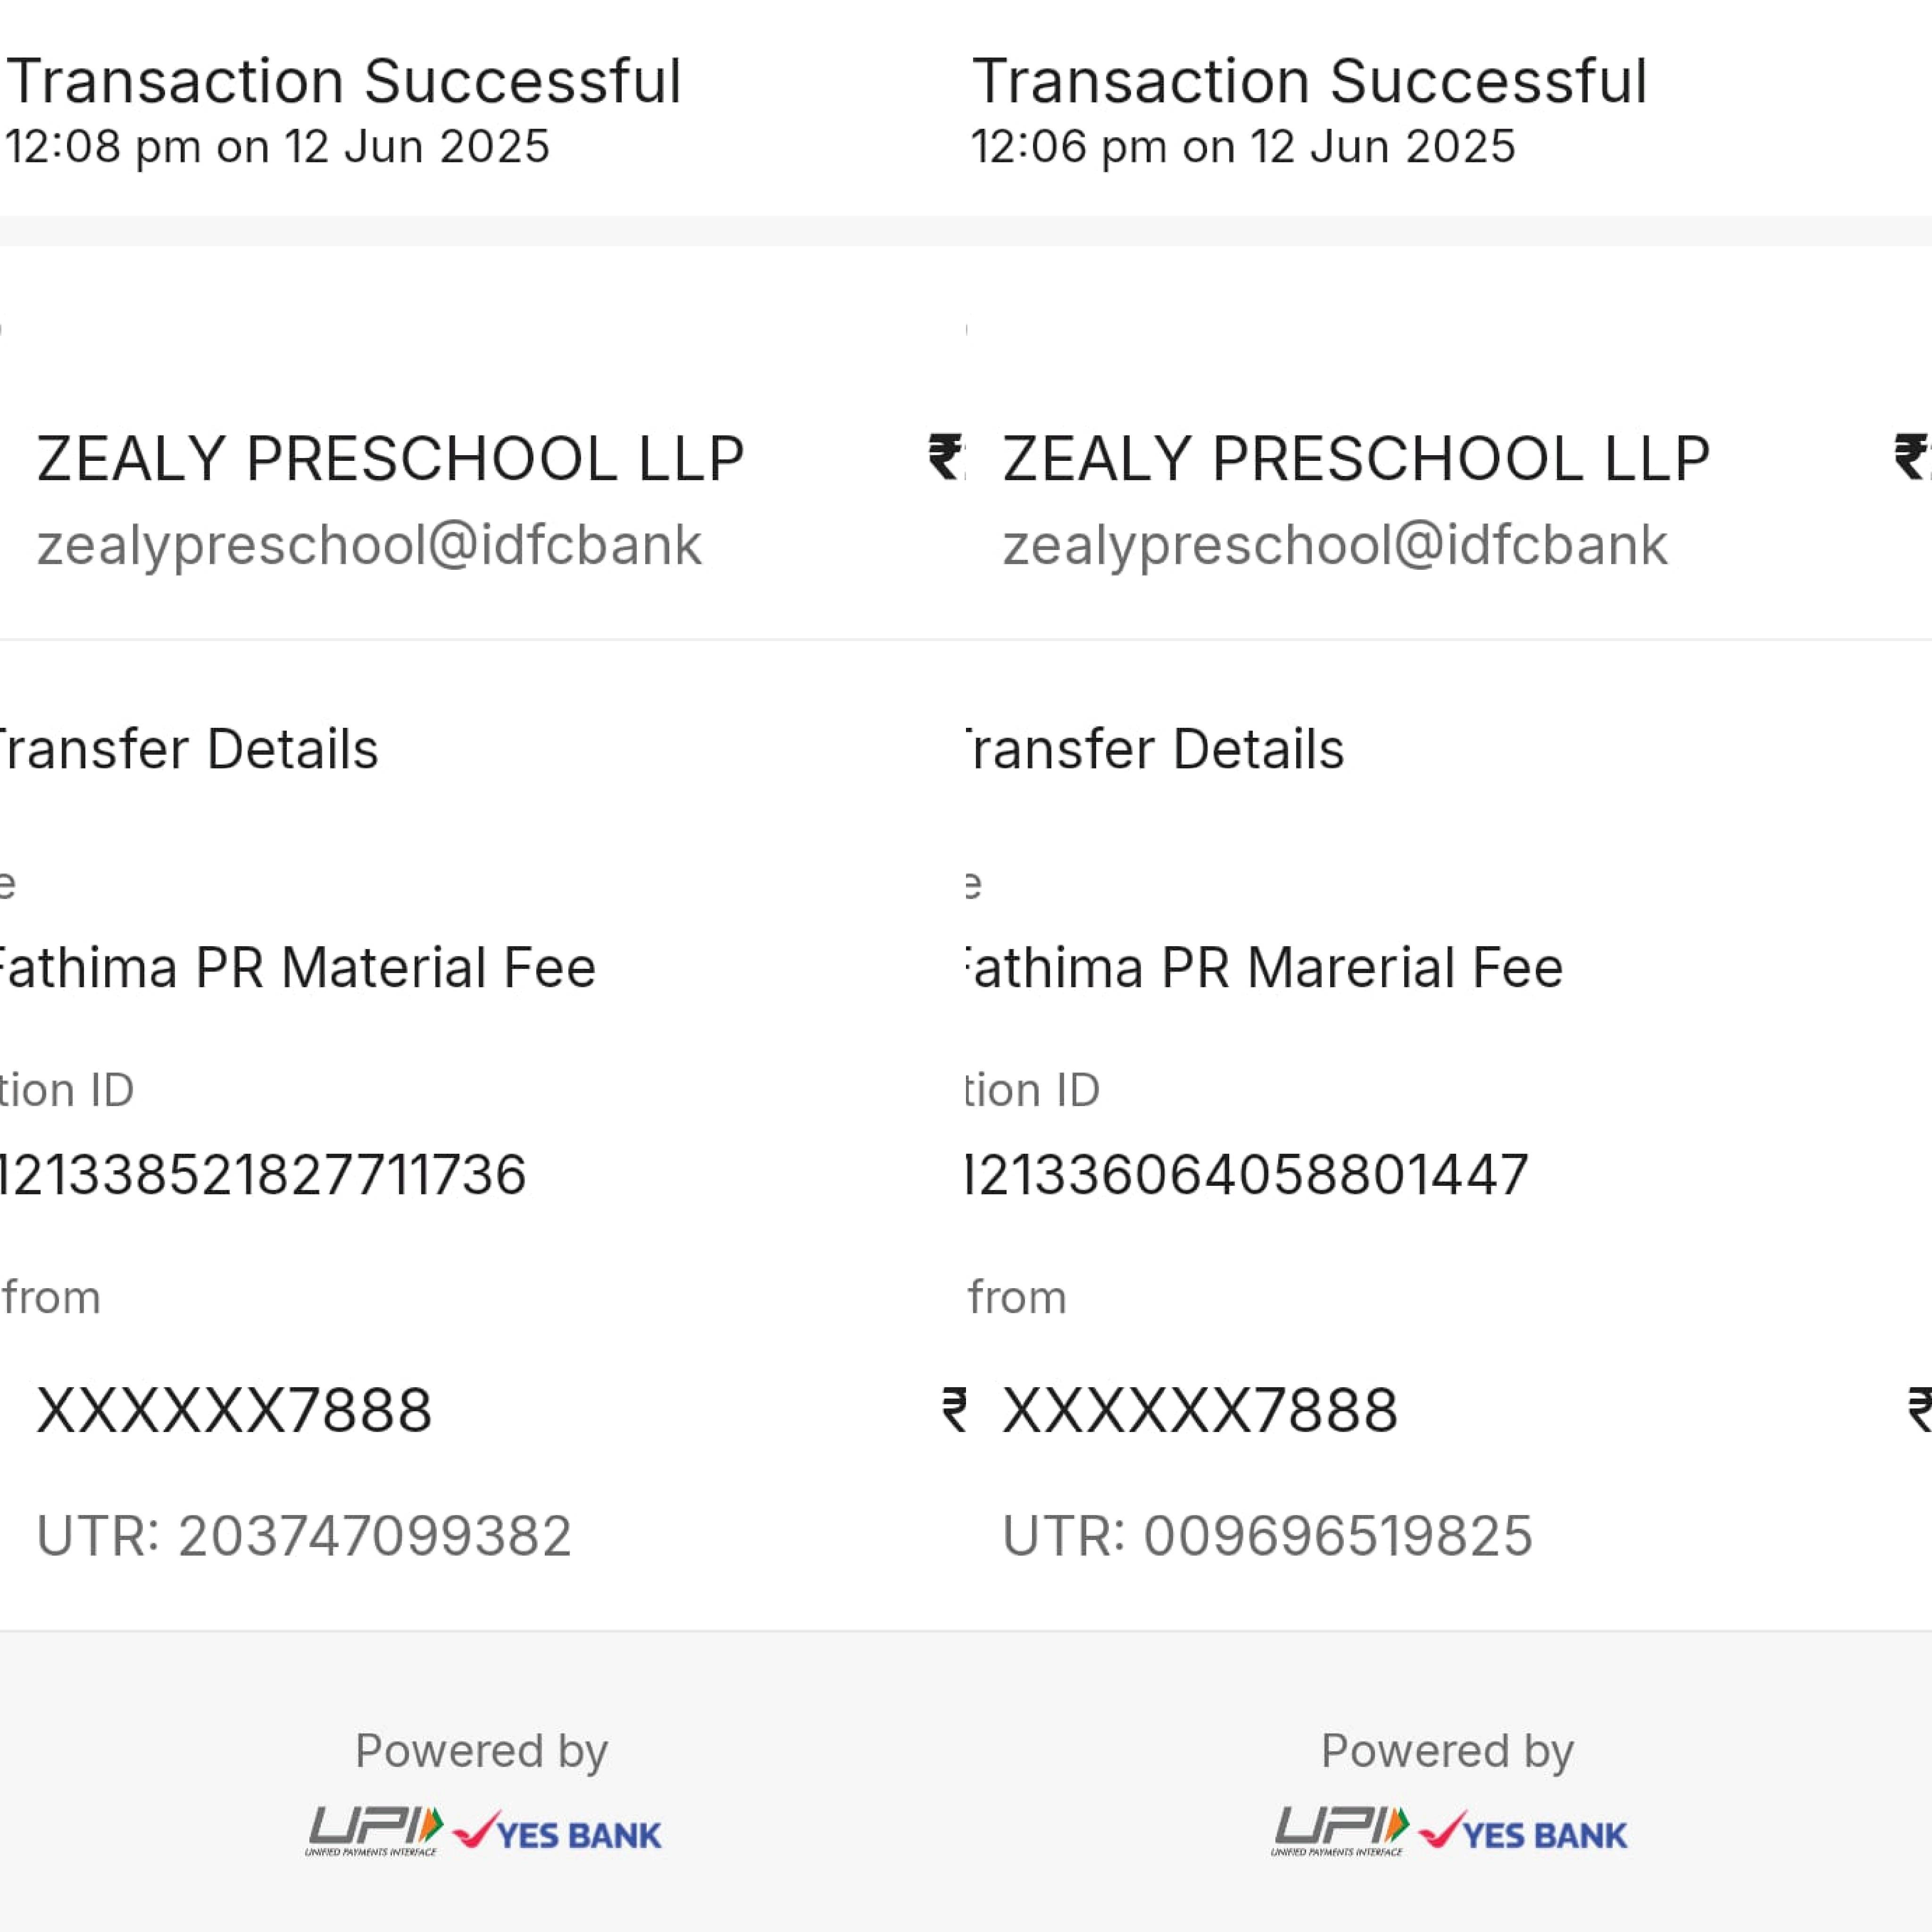Image resolution: width=1932 pixels, height=1932 pixels.
Task: Click the 12:08 pm Transaction Successful heading
Action: click(x=344, y=81)
